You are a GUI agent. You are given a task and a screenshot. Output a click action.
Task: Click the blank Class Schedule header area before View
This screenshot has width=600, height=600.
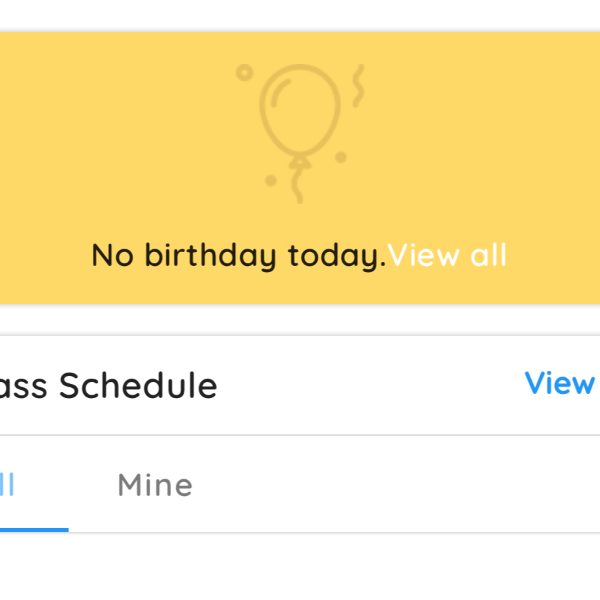pos(371,385)
